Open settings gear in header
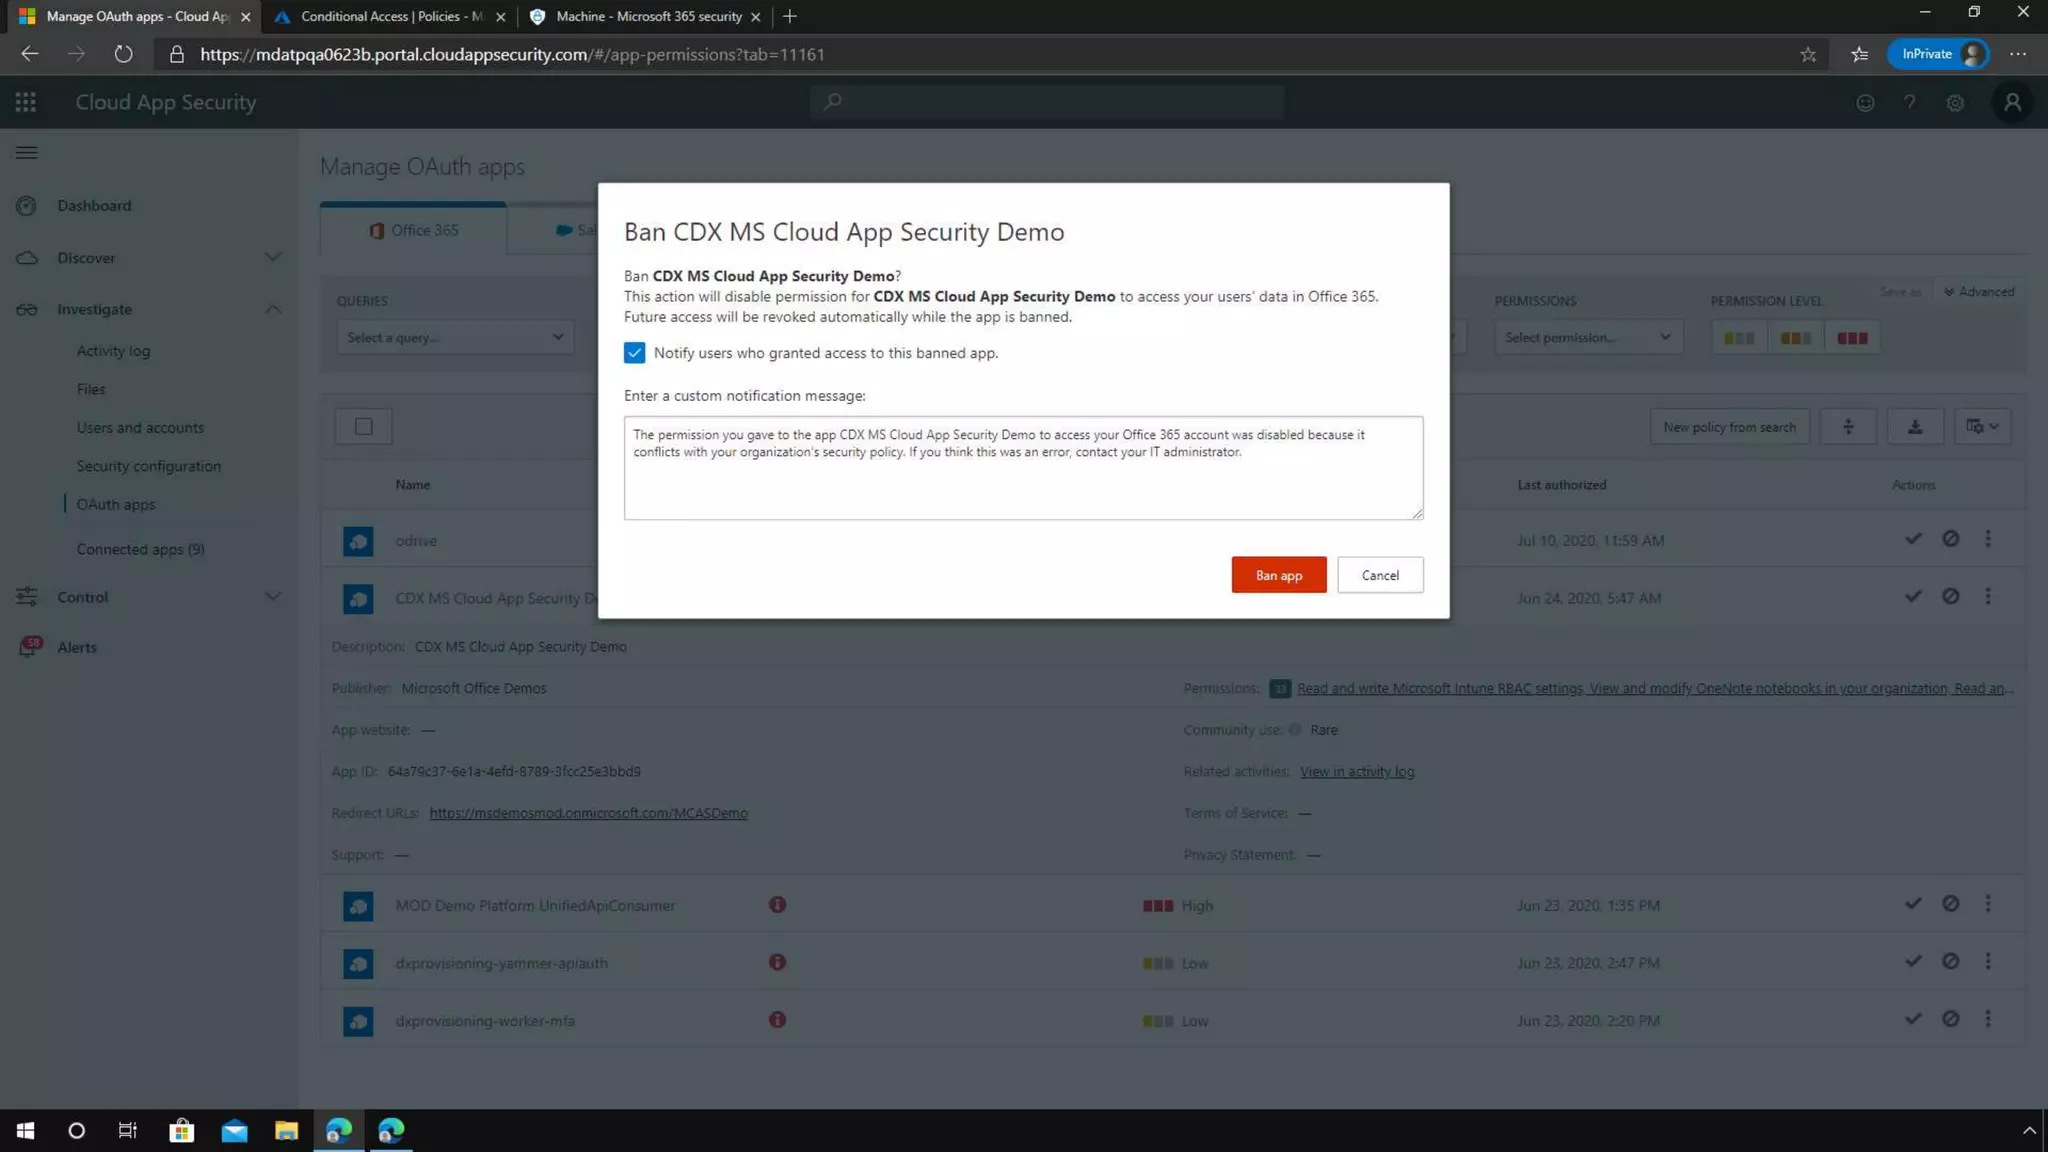2048x1152 pixels. coord(1955,103)
